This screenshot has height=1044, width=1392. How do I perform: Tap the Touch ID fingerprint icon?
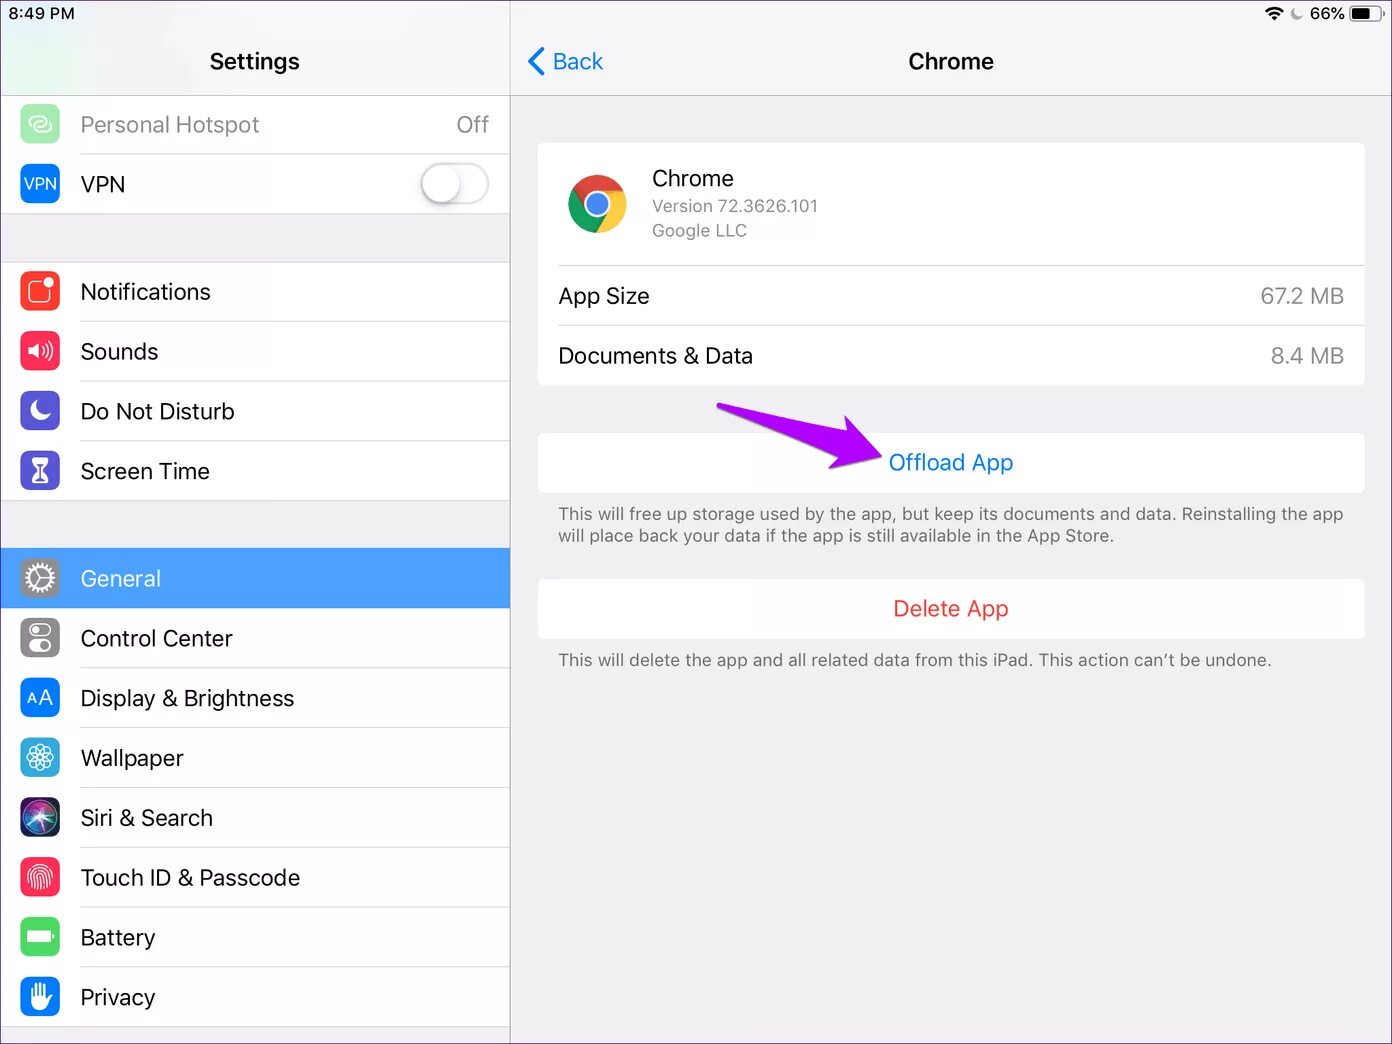coord(40,877)
